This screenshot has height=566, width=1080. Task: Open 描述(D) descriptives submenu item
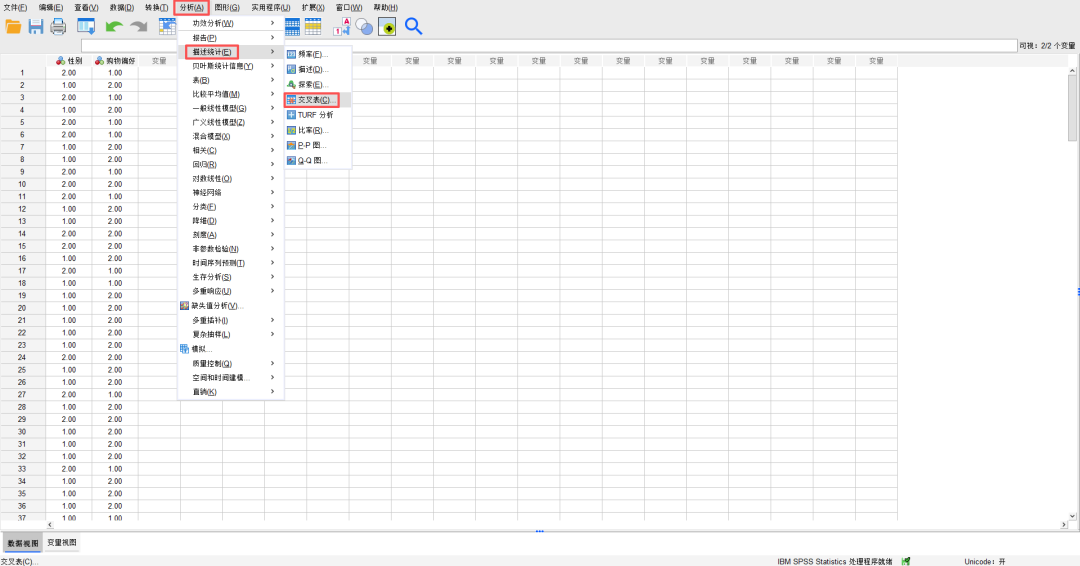tap(318, 69)
